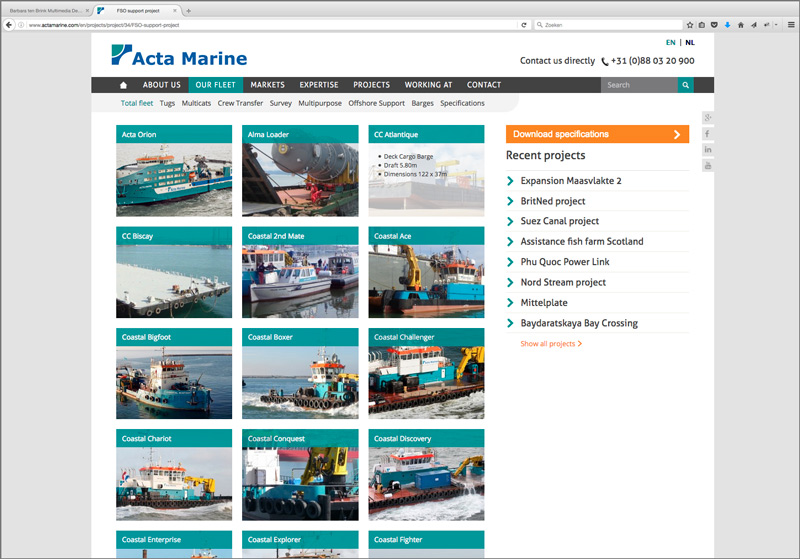Reload the page with the refresh icon
Screen dimensions: 800x559
[523, 25]
